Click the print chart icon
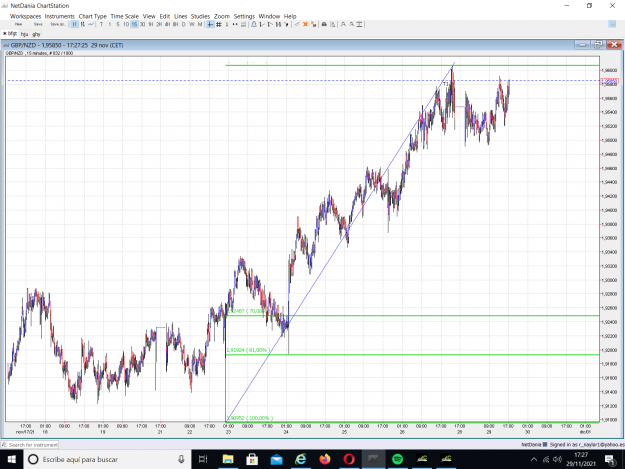 [324, 24]
